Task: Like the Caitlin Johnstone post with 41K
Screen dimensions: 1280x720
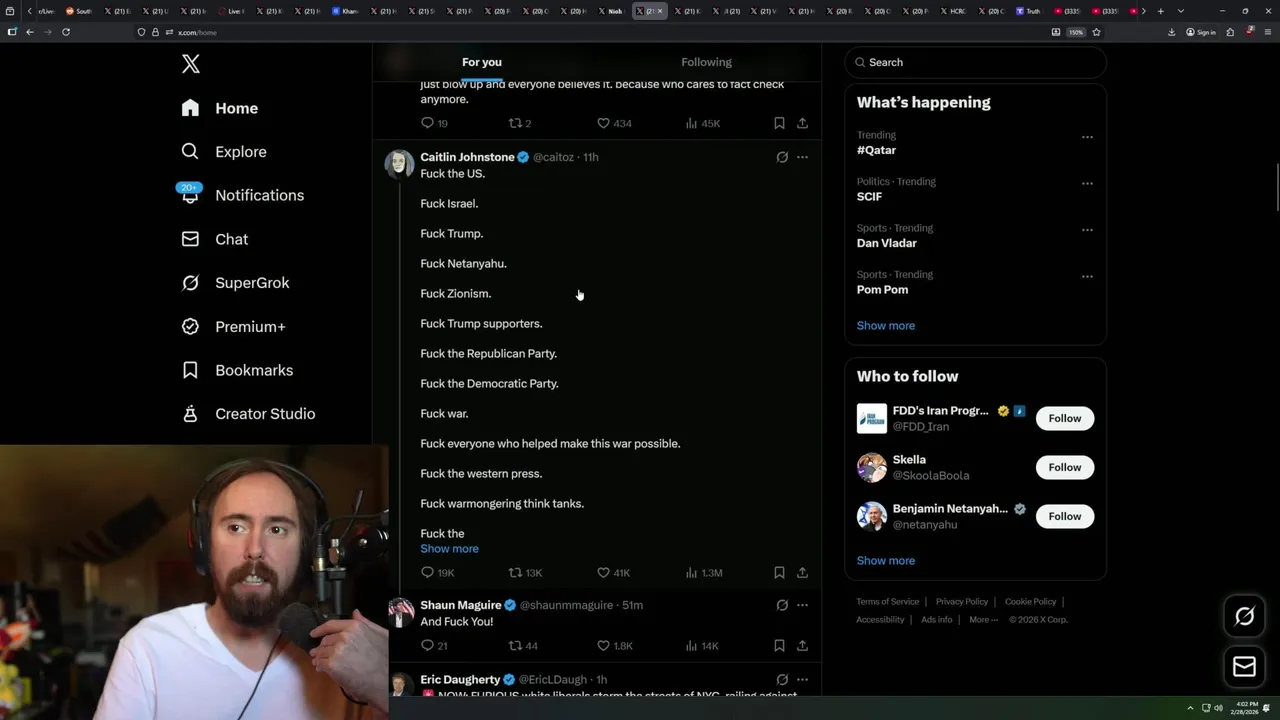Action: pos(613,573)
